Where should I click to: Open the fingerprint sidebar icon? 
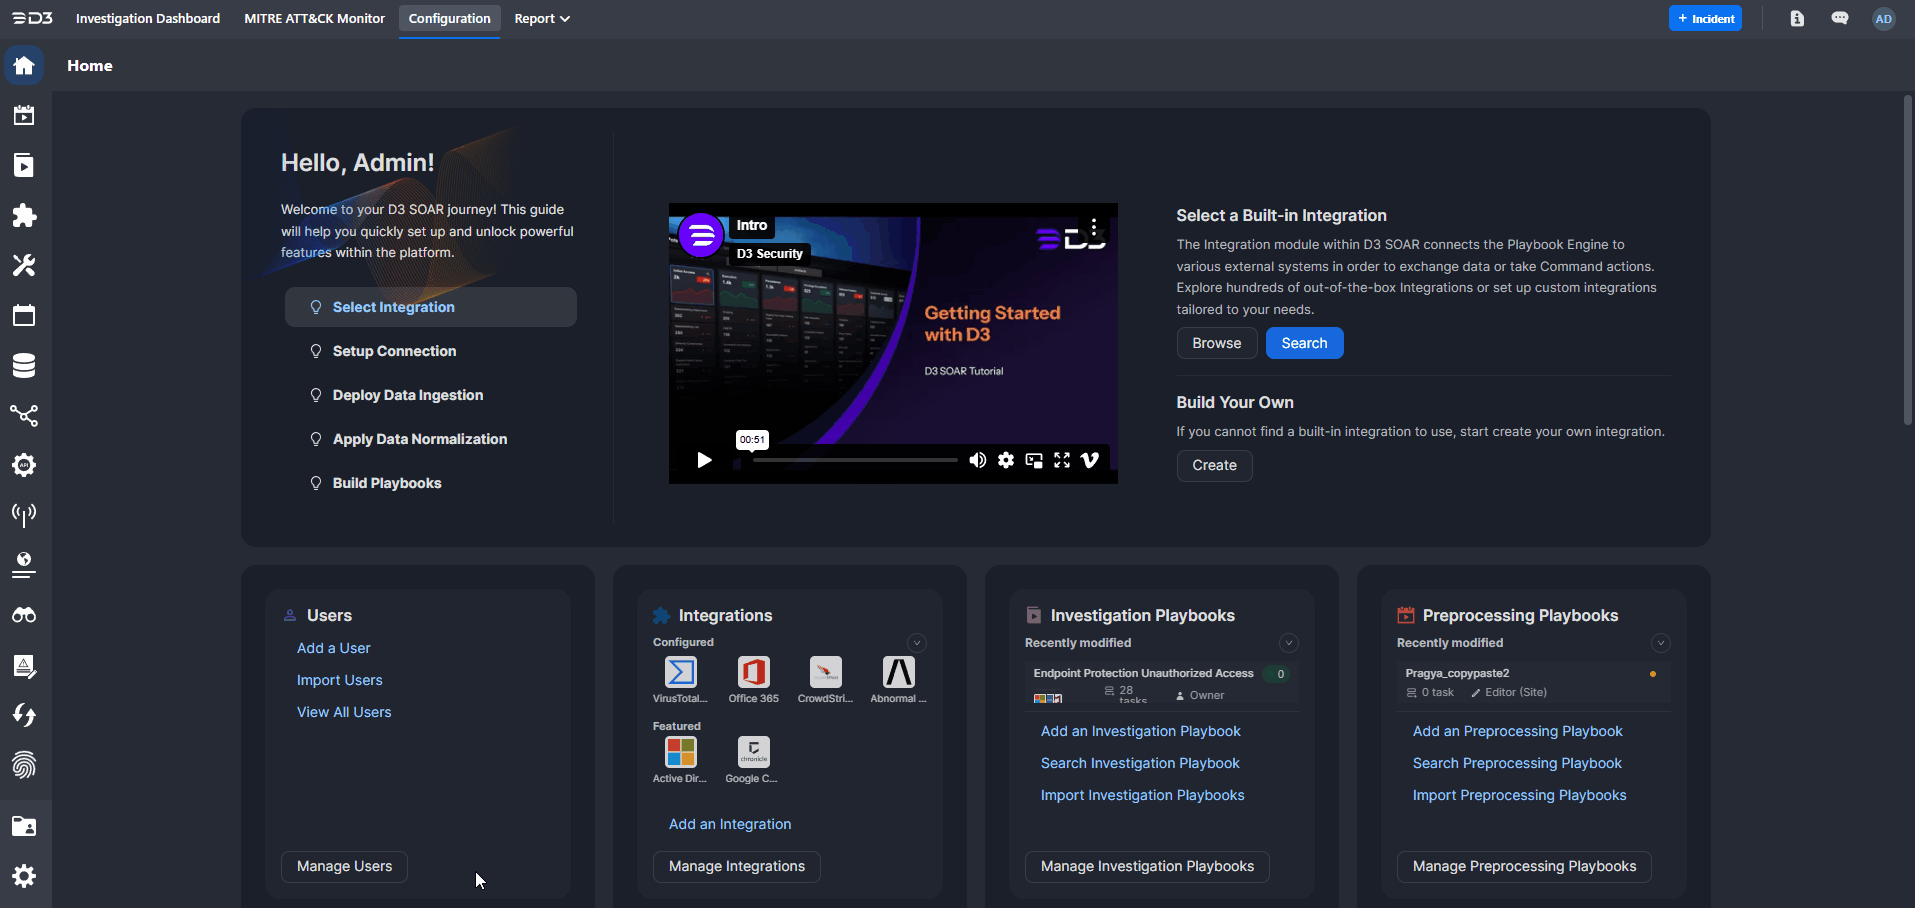[x=24, y=766]
